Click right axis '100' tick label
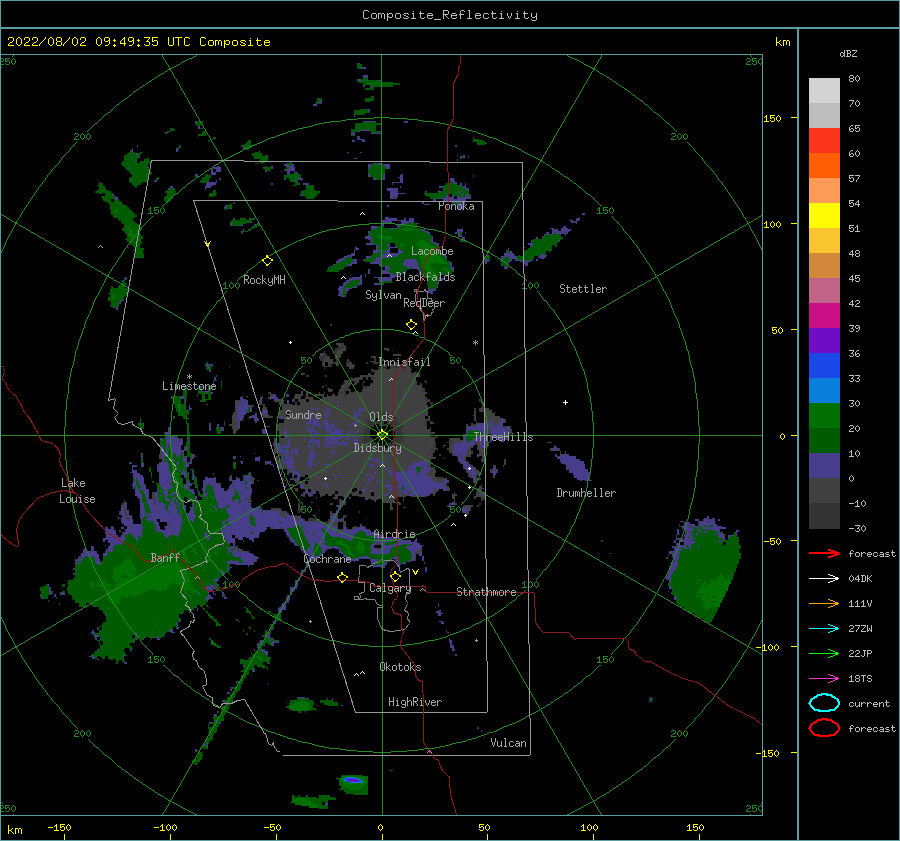900x841 pixels. (772, 224)
